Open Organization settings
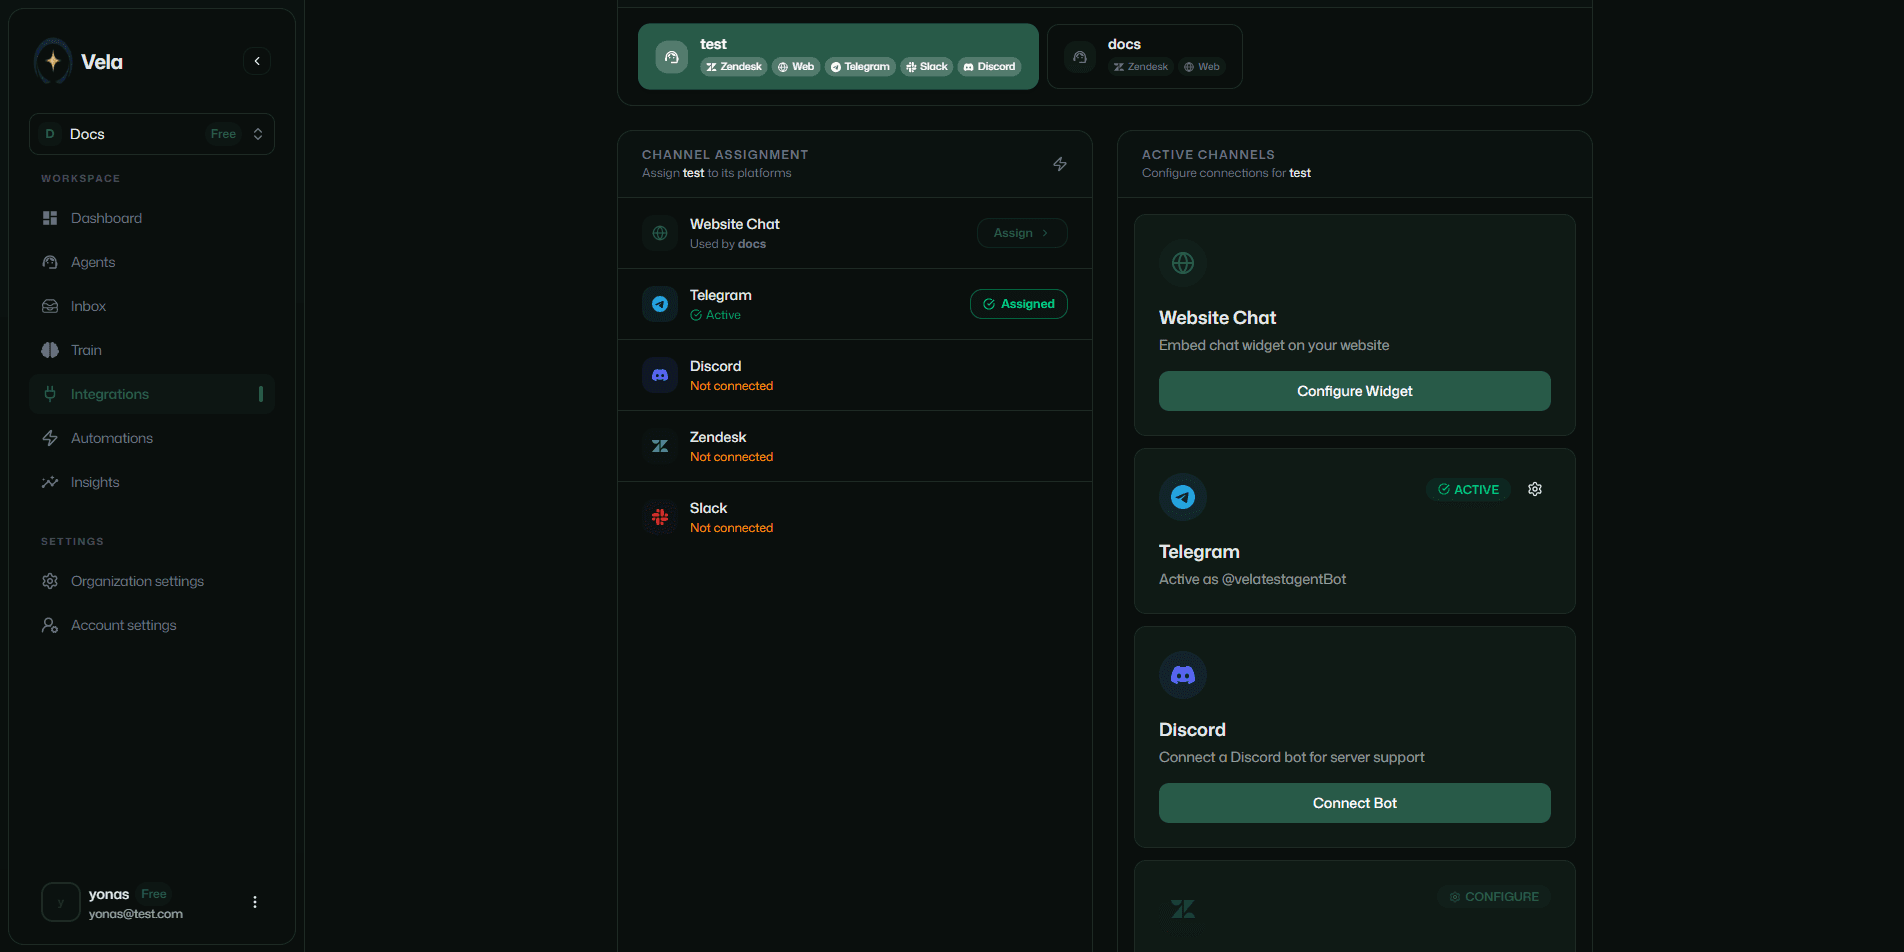The width and height of the screenshot is (1904, 952). pyautogui.click(x=152, y=581)
